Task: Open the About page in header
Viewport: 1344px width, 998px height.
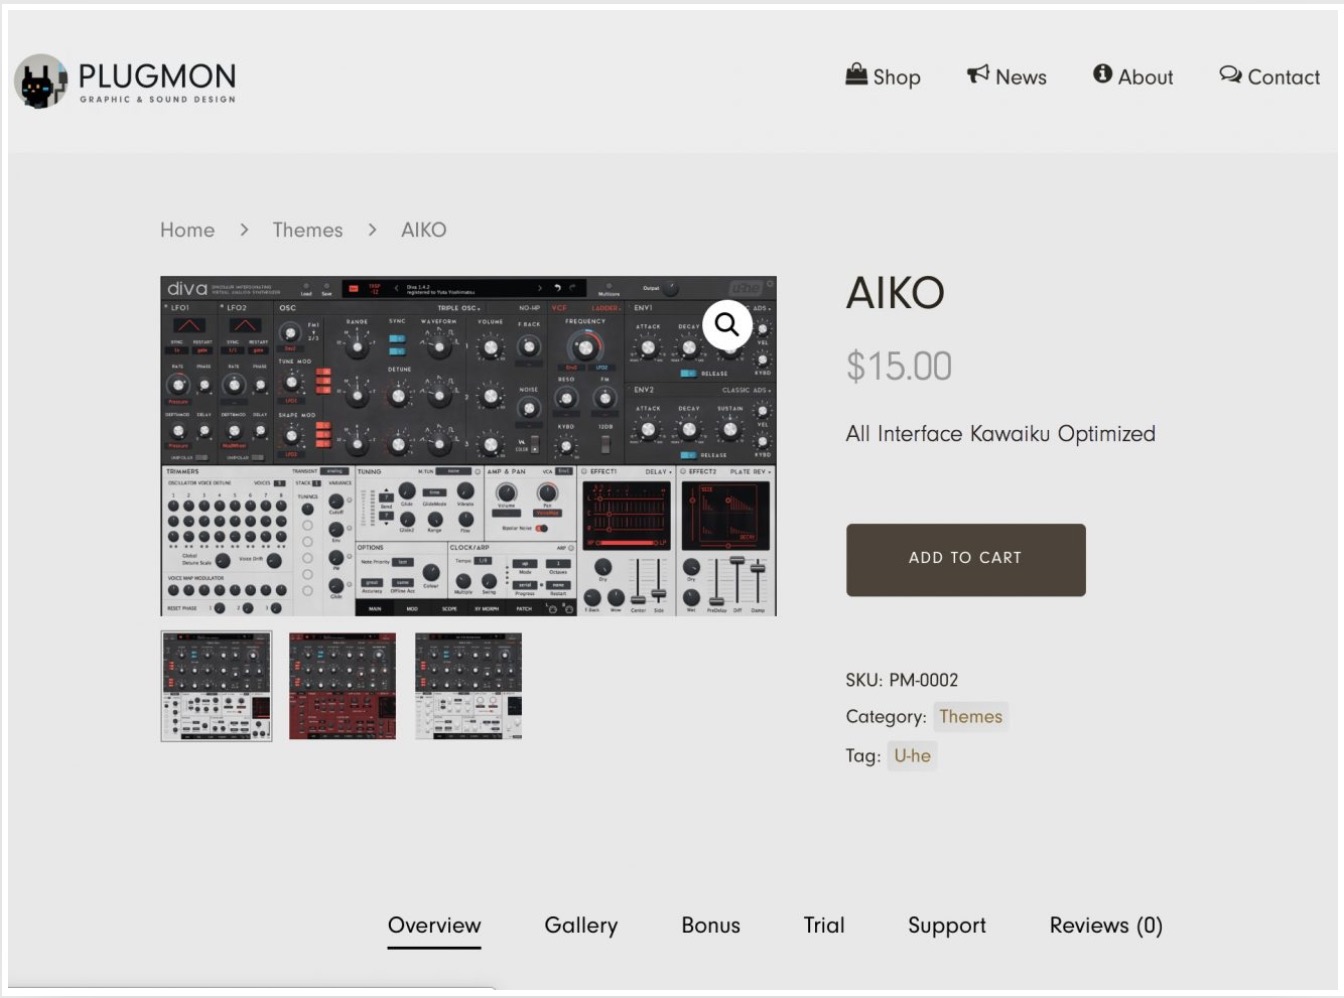Action: click(1132, 76)
